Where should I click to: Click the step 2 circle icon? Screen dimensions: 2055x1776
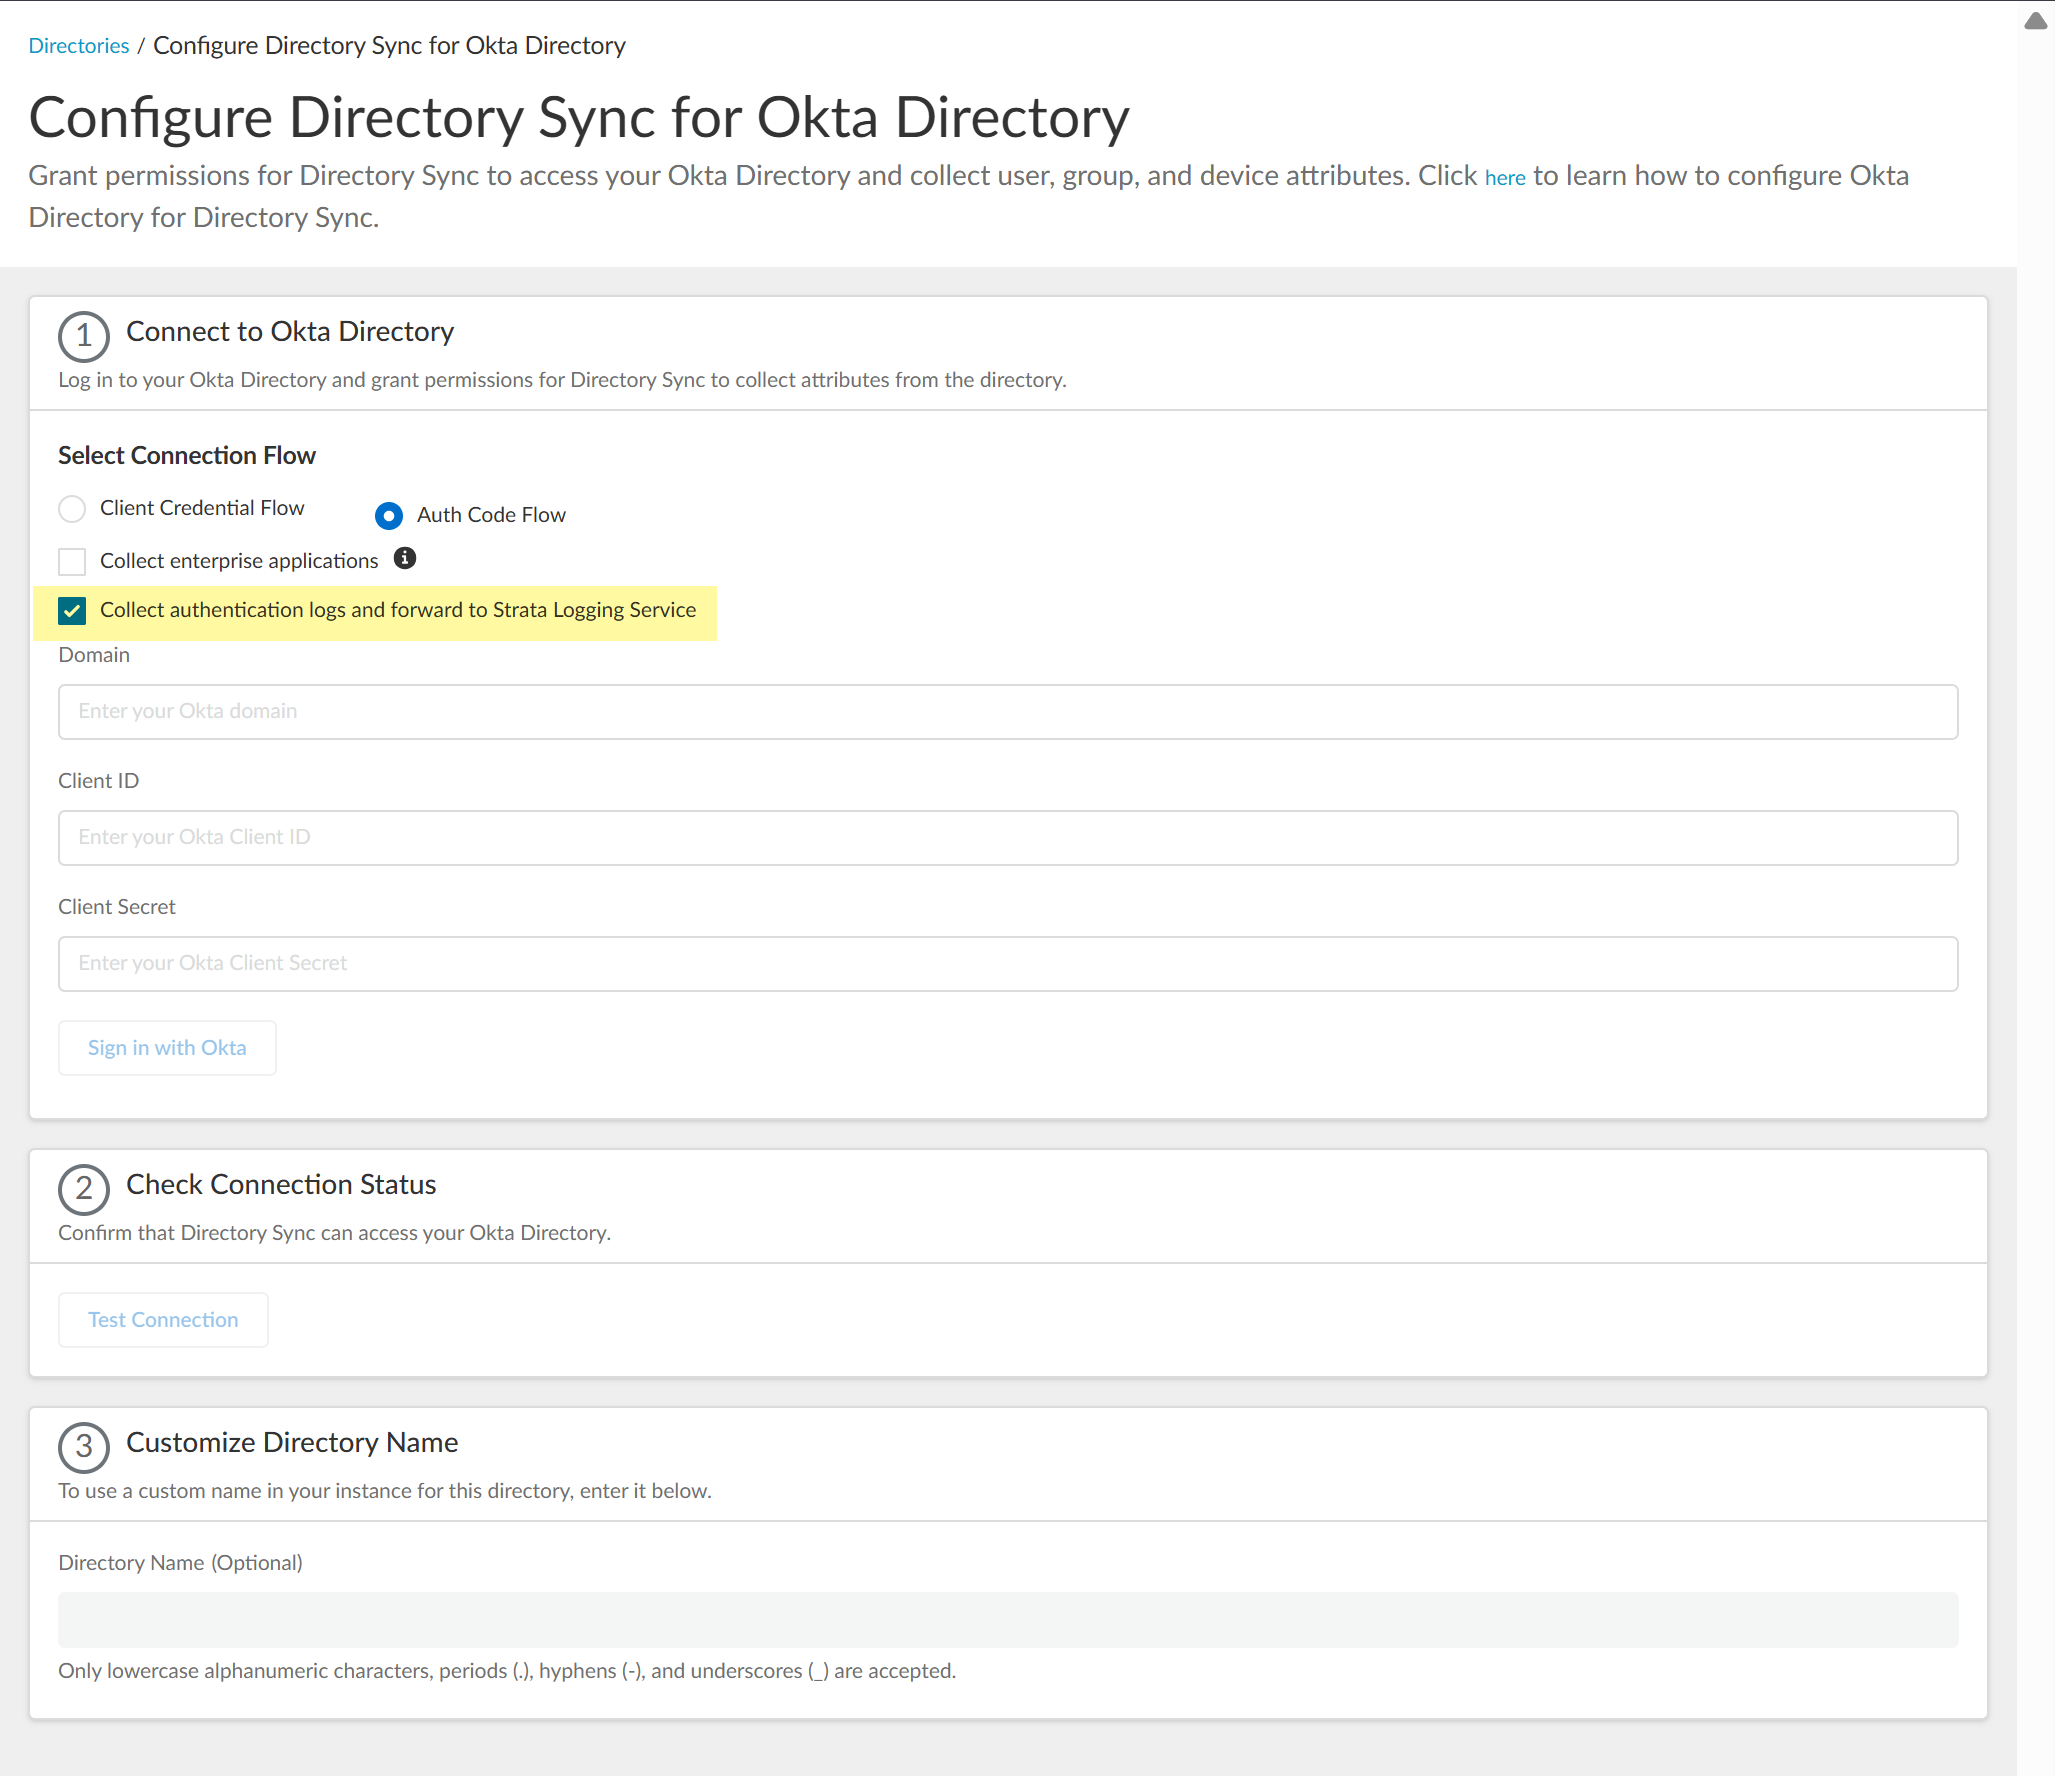pyautogui.click(x=83, y=1189)
